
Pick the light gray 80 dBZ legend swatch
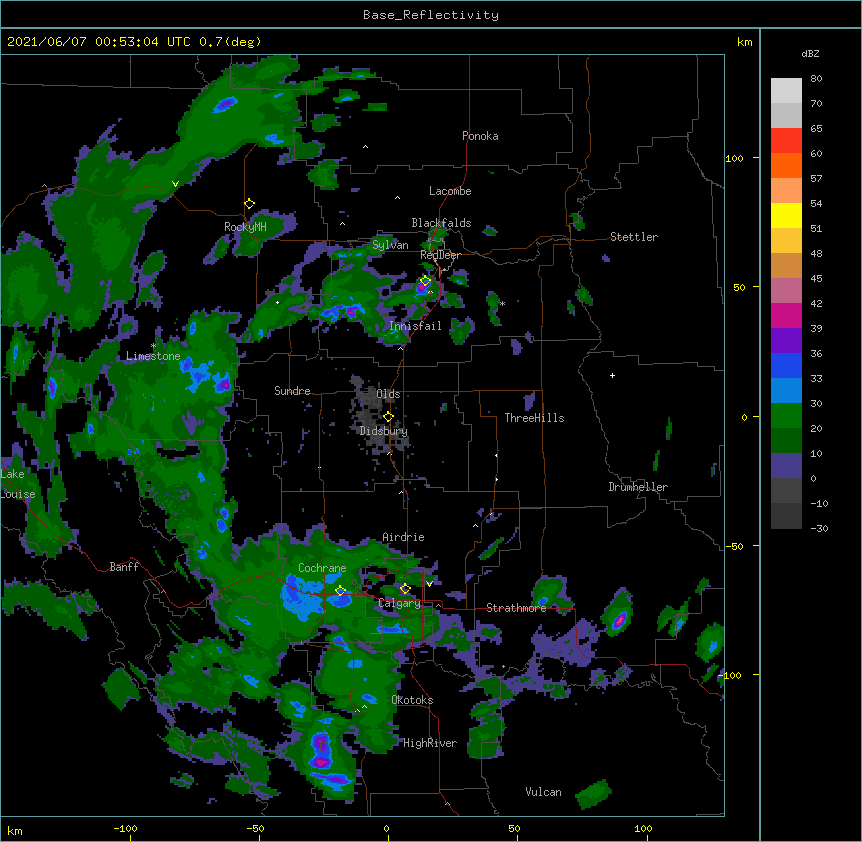click(786, 90)
